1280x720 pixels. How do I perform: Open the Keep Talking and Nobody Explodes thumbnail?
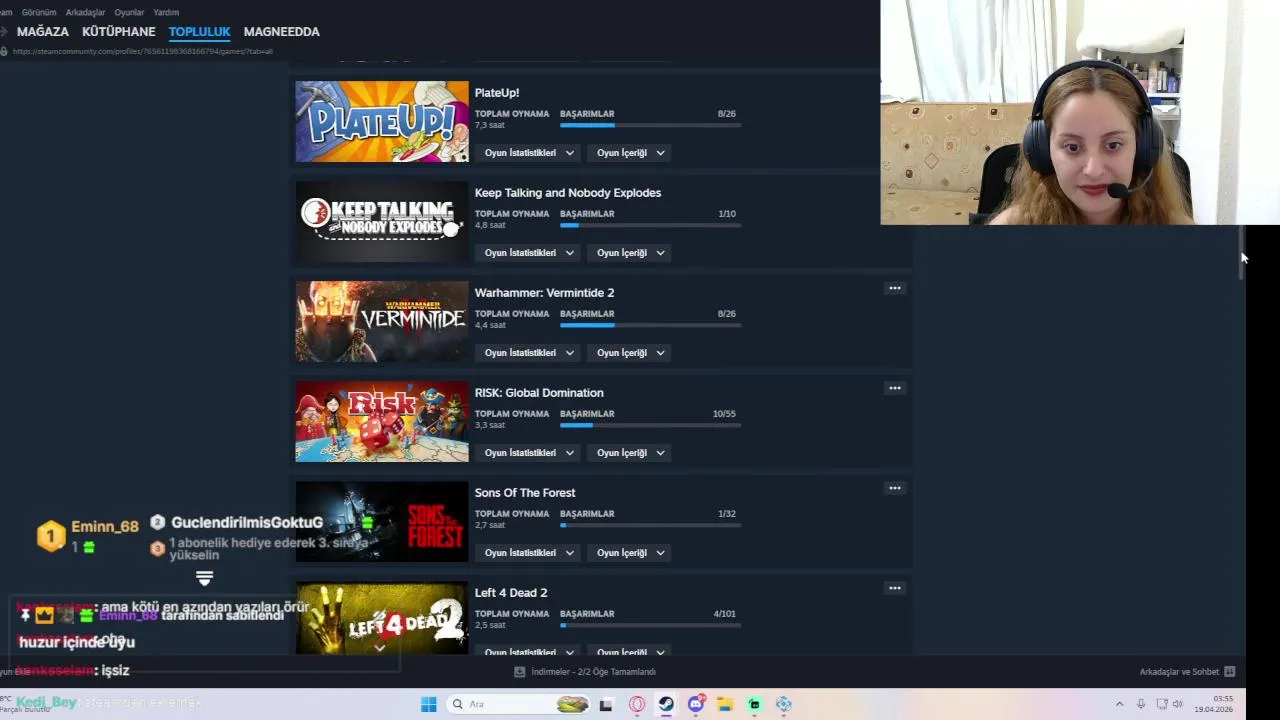coord(382,222)
